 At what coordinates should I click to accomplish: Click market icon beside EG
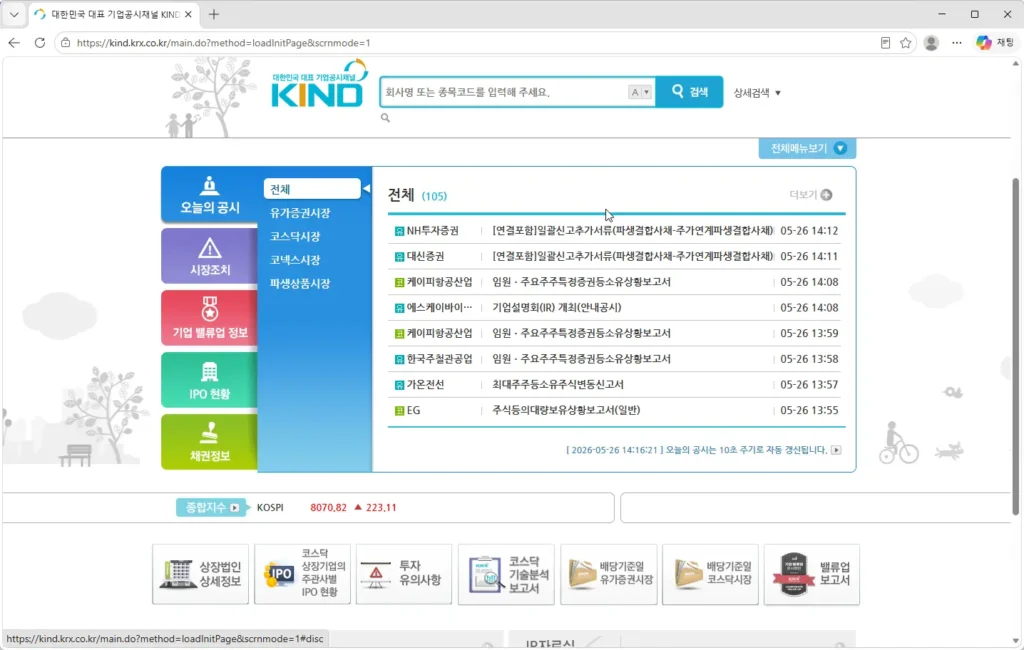[399, 411]
